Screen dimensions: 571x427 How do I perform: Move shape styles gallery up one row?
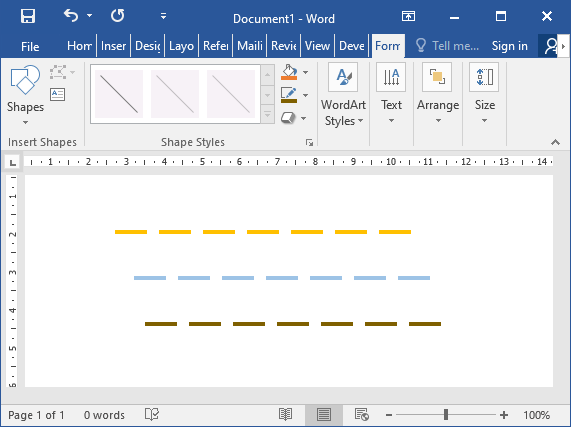pos(268,75)
